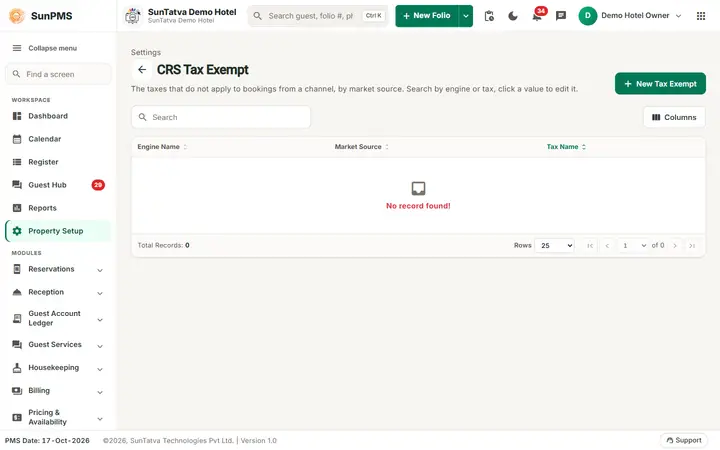Open the Columns chooser button
The width and height of the screenshot is (720, 450).
(x=674, y=118)
